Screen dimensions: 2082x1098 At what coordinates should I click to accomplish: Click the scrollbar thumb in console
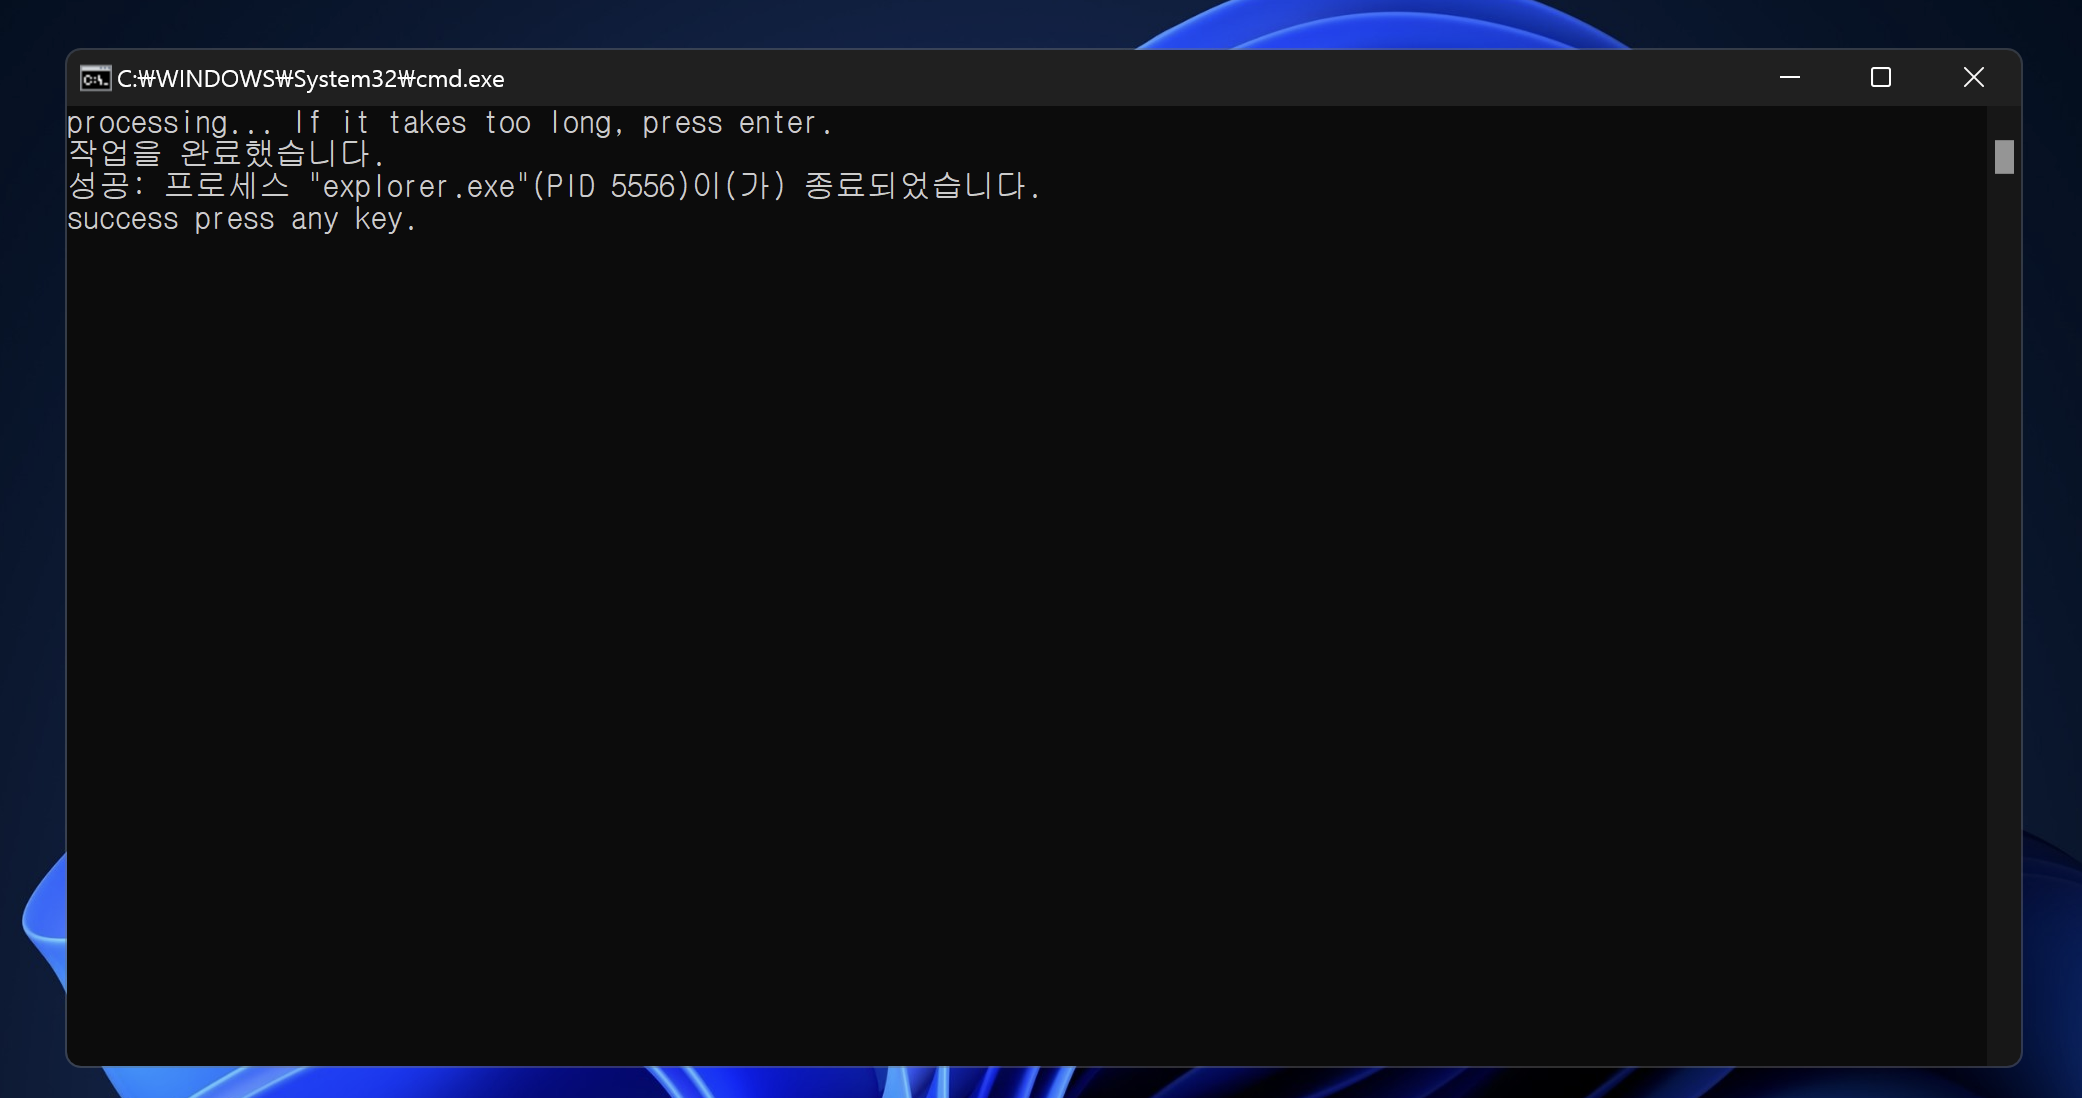pos(2003,157)
